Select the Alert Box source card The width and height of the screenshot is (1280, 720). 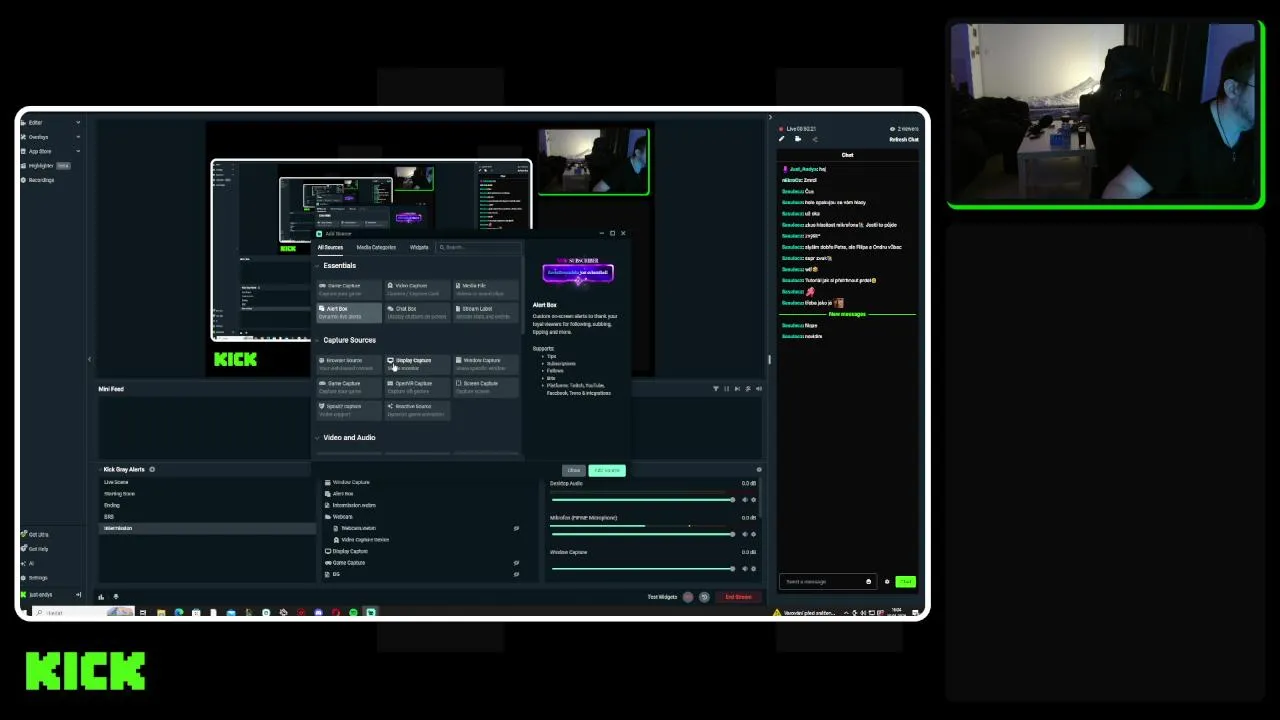pos(348,313)
